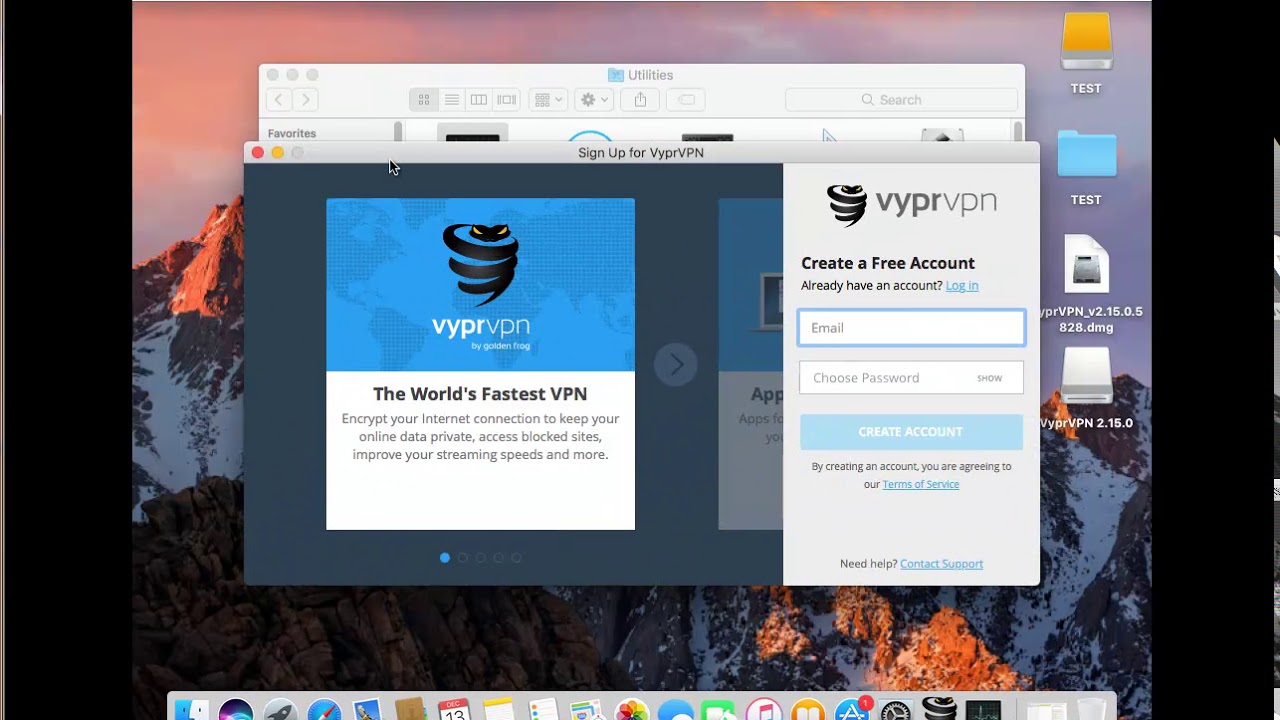
Task: Advance carousel with next arrow button
Action: click(676, 365)
